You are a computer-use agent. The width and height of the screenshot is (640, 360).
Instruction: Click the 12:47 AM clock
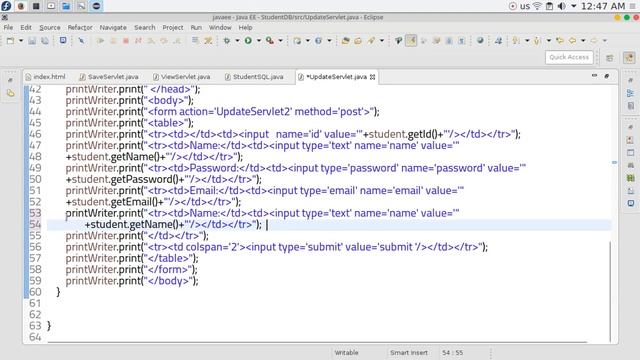click(603, 6)
